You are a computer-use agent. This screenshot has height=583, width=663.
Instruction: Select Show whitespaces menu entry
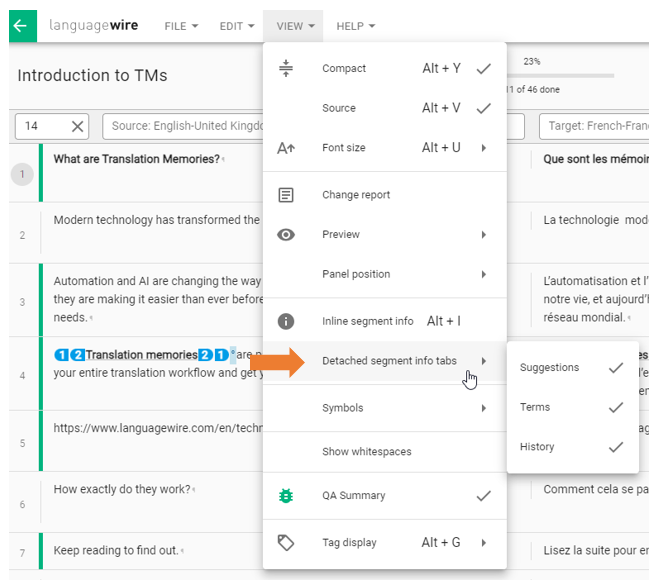click(366, 452)
